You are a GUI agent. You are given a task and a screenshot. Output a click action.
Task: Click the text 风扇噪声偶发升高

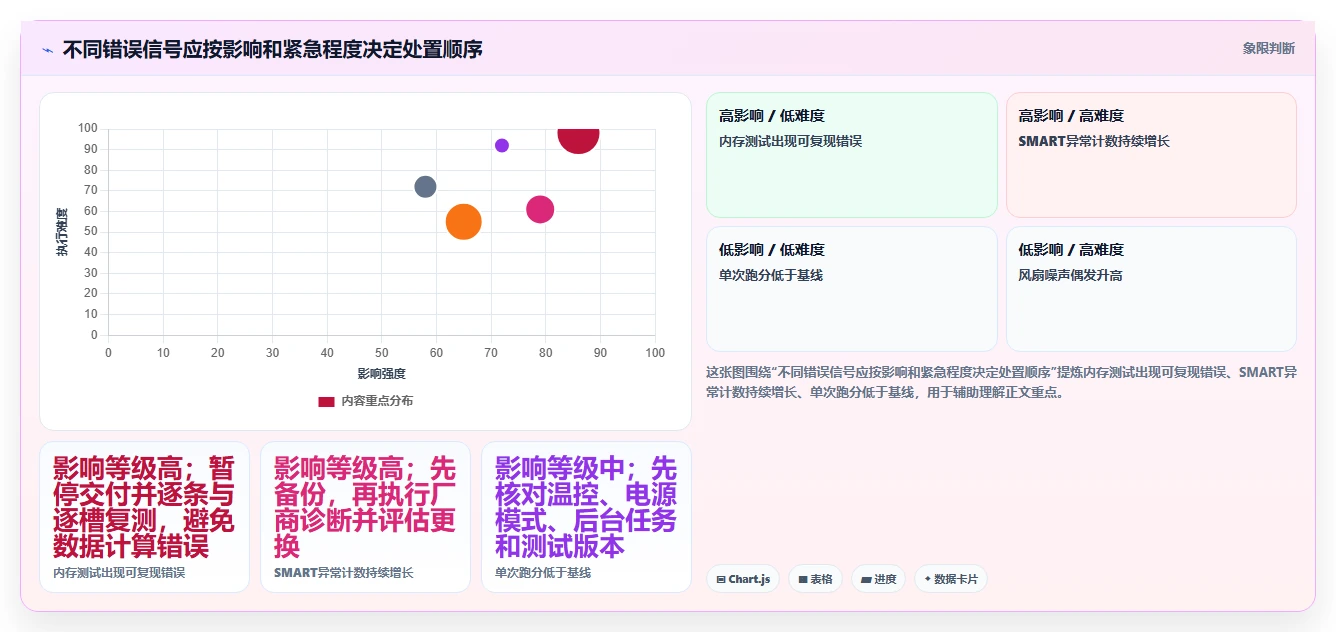(x=1071, y=275)
